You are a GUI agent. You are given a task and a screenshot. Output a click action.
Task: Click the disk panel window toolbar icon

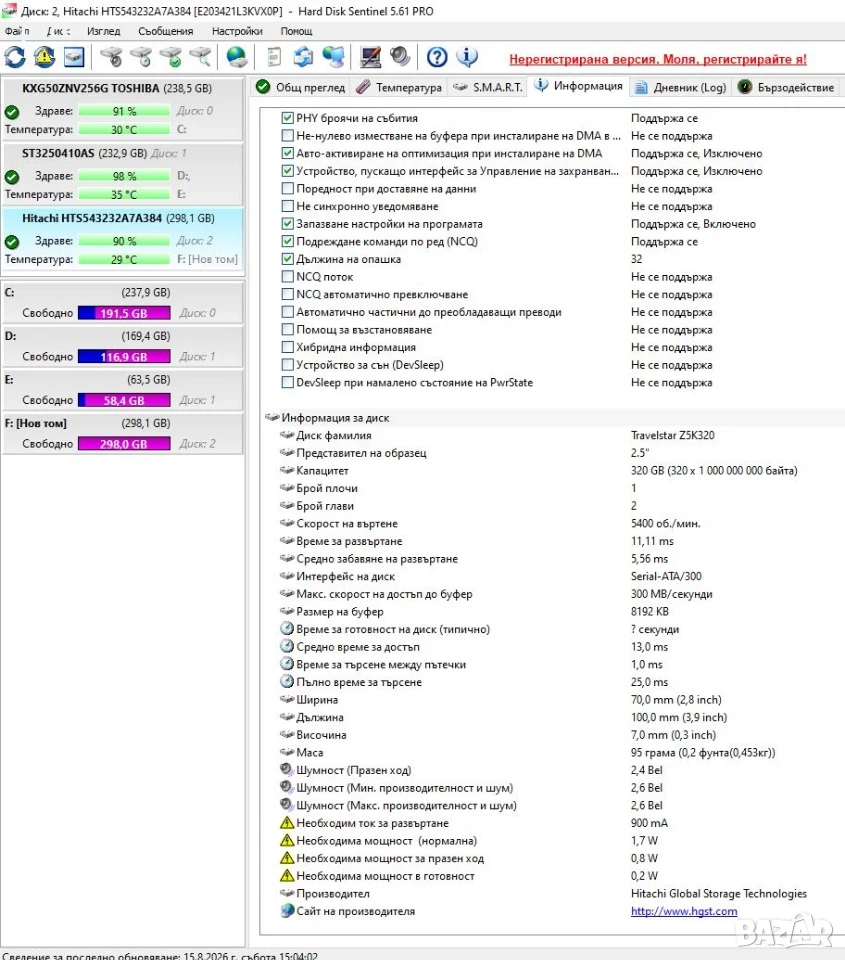click(x=74, y=58)
